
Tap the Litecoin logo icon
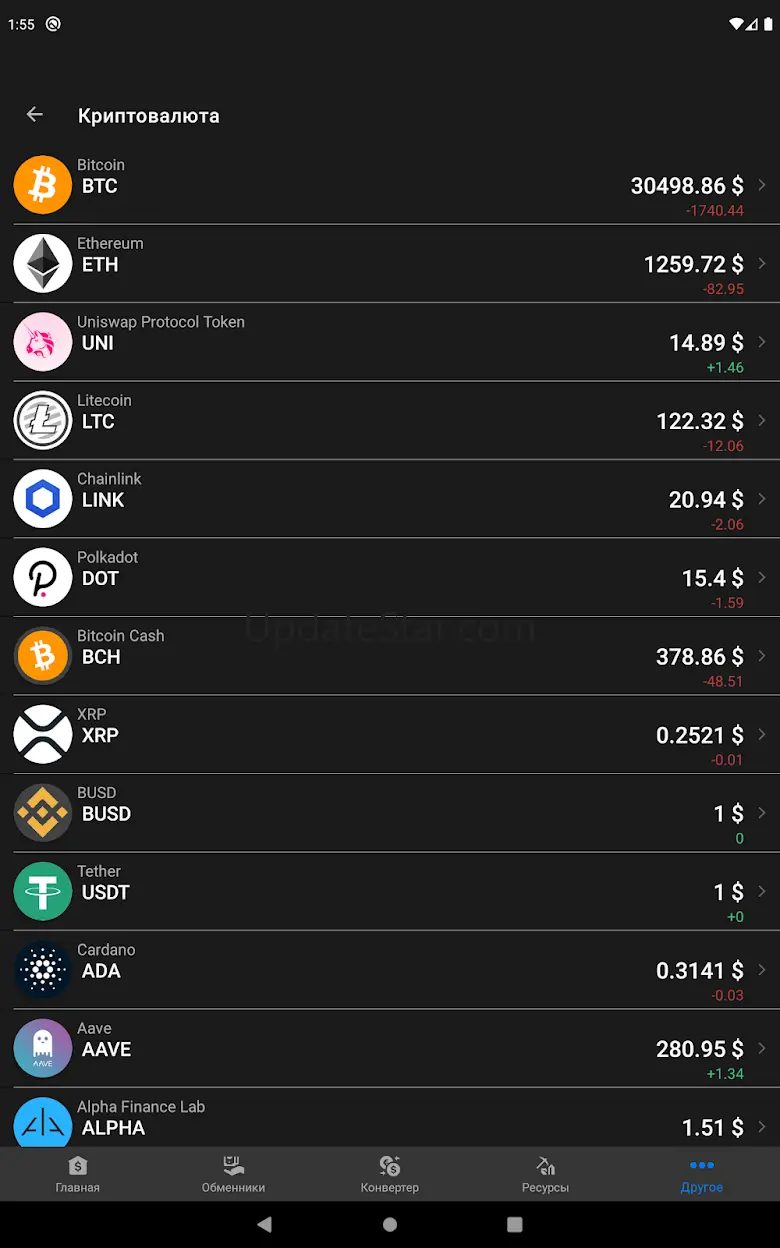(x=43, y=420)
